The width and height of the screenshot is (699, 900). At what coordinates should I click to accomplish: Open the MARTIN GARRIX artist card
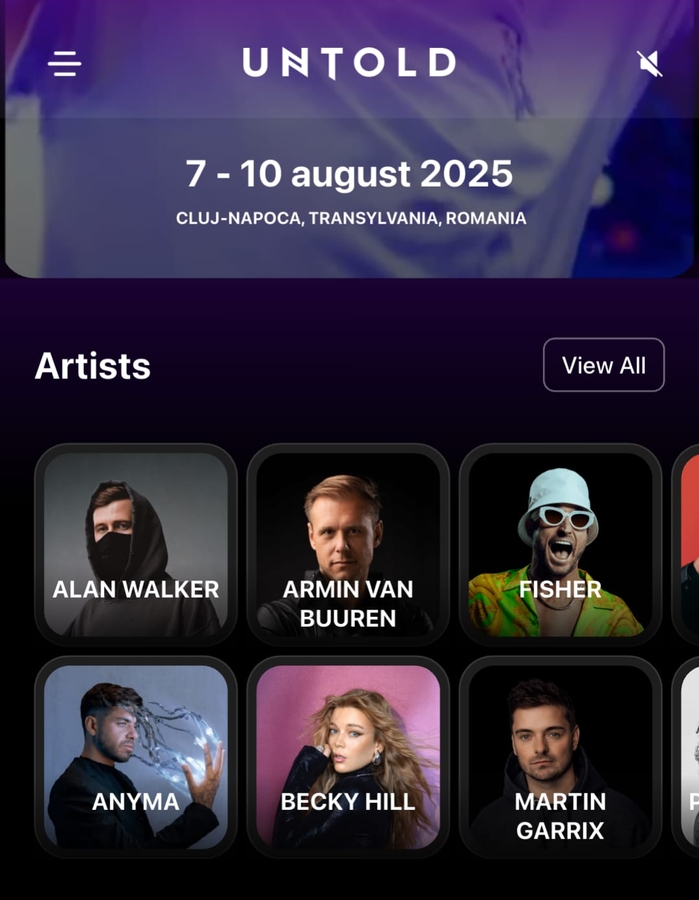point(560,757)
